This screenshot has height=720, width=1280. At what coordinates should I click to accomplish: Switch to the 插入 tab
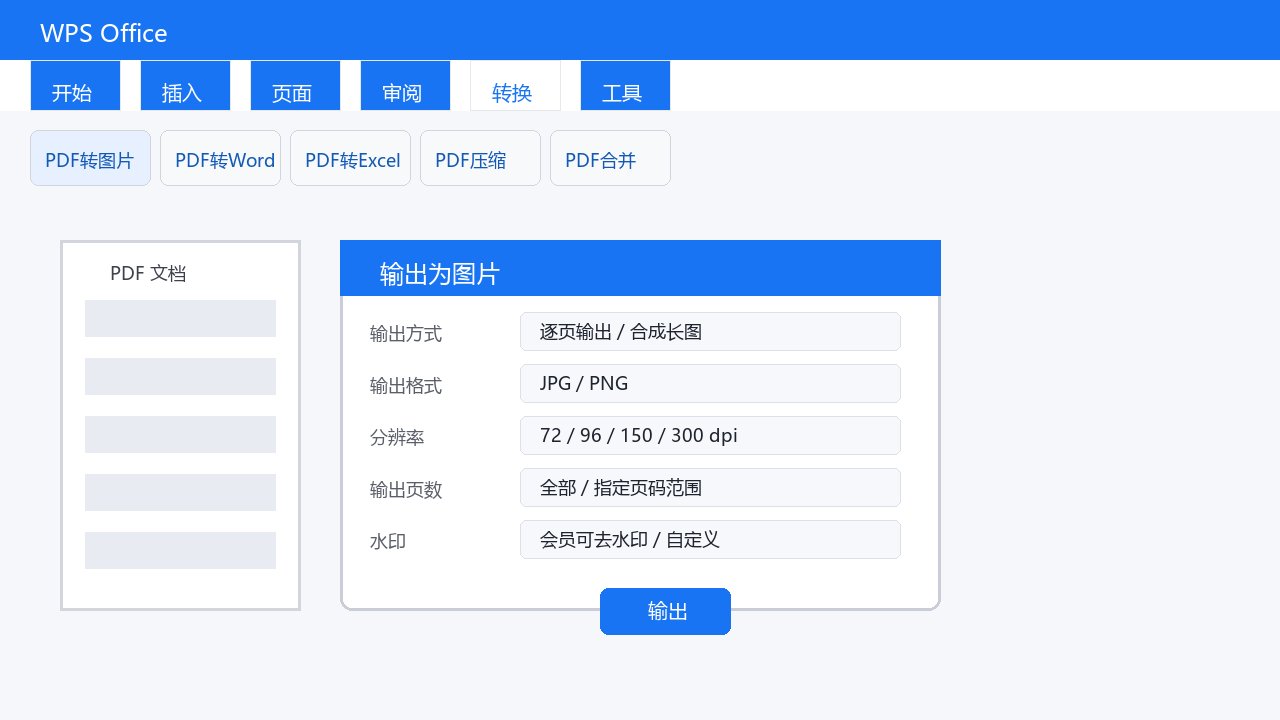point(185,86)
